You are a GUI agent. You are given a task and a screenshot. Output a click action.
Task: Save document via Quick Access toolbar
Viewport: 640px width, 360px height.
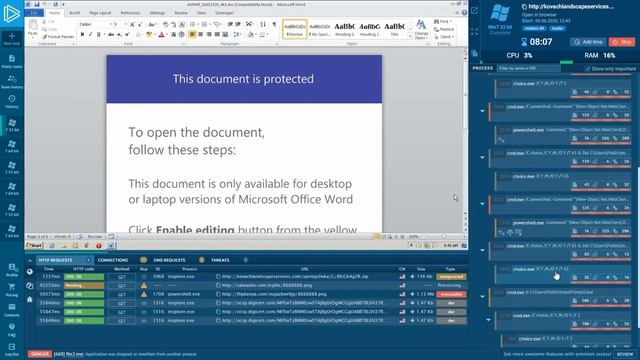[x=37, y=4]
